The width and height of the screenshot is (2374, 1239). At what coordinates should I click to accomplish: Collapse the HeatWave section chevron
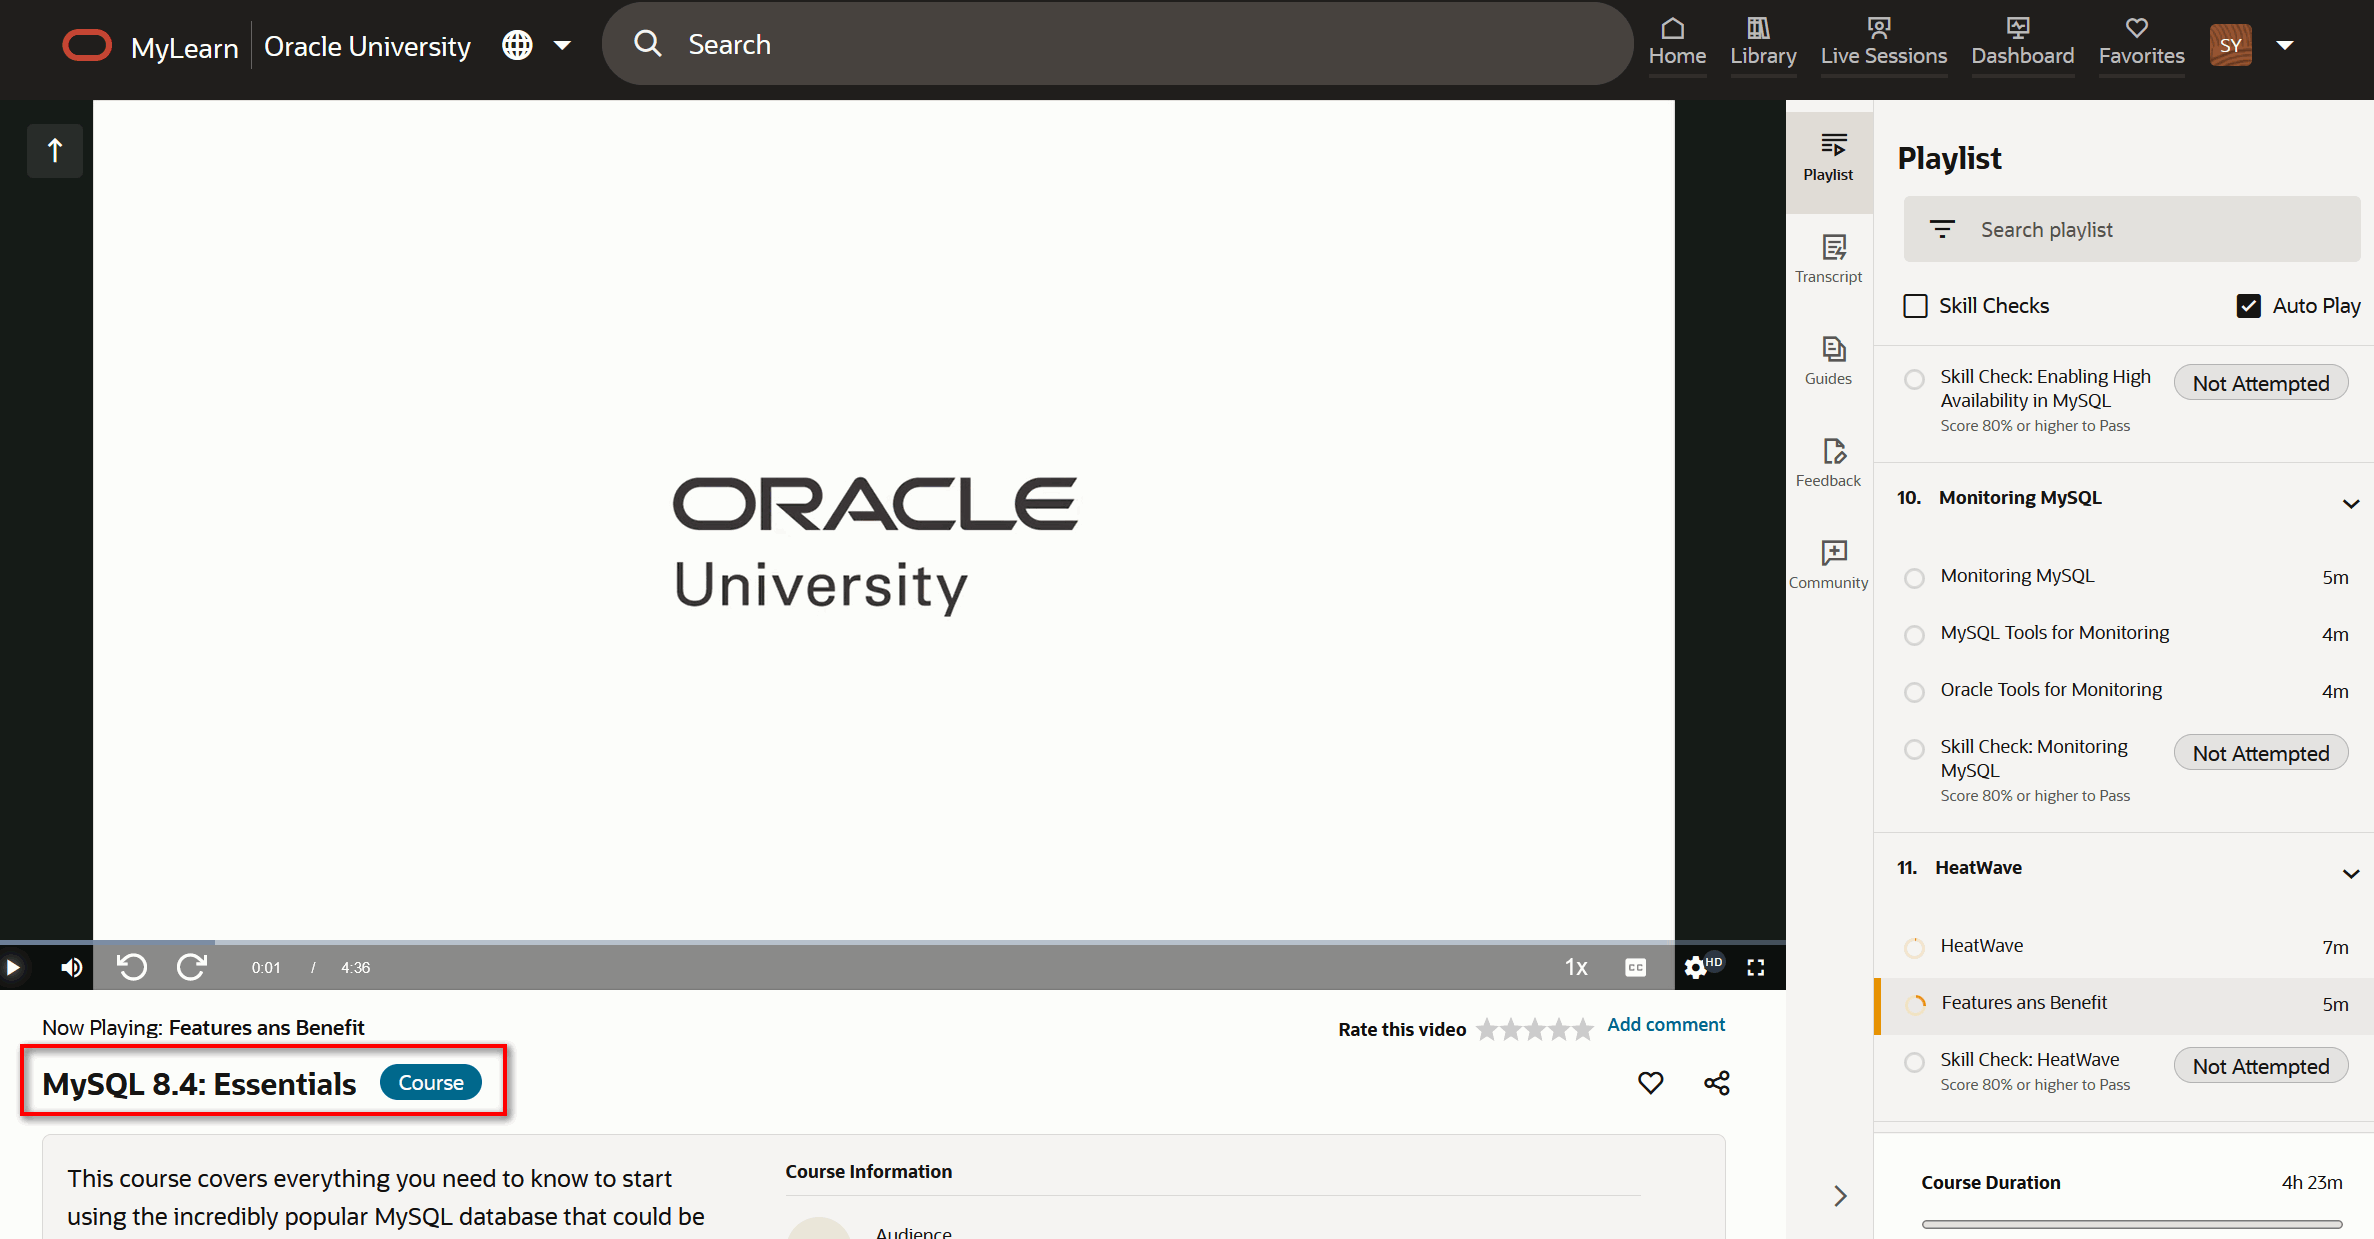(x=2350, y=873)
